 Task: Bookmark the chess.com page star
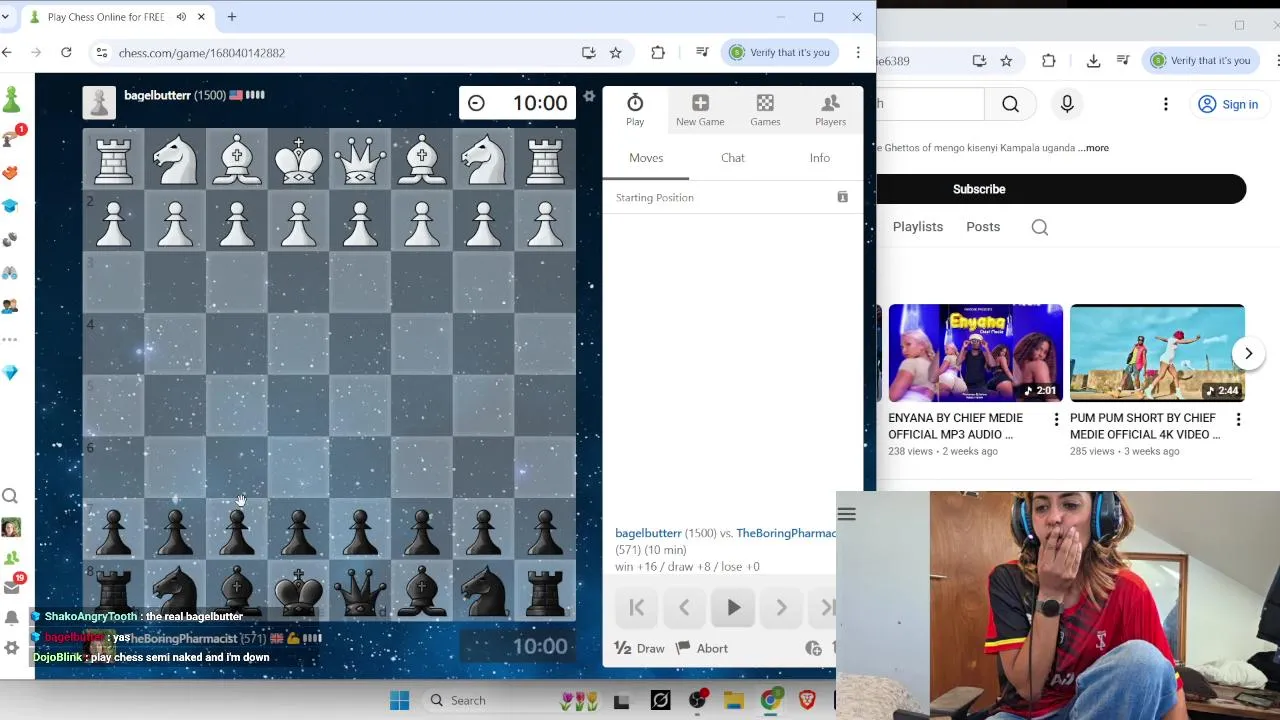[615, 52]
